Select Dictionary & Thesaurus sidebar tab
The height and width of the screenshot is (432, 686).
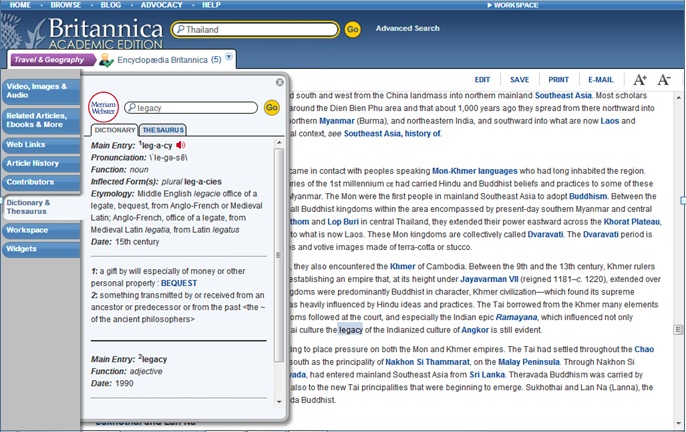42,207
